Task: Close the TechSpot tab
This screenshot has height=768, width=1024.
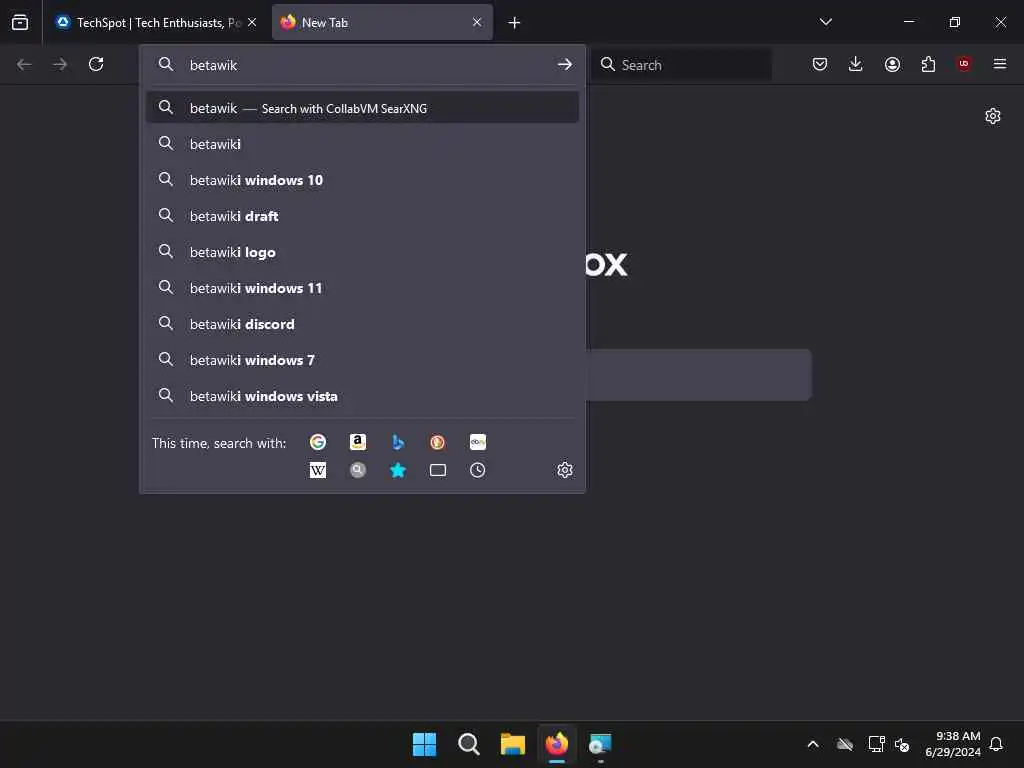Action: point(252,22)
